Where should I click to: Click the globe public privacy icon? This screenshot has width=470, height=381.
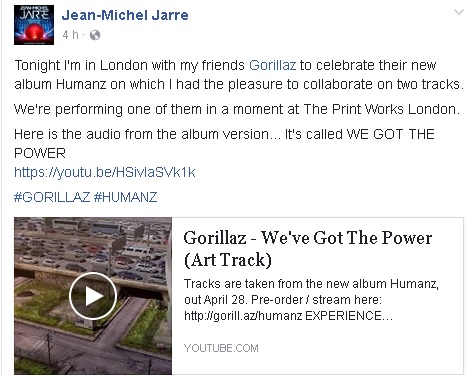coord(95,35)
